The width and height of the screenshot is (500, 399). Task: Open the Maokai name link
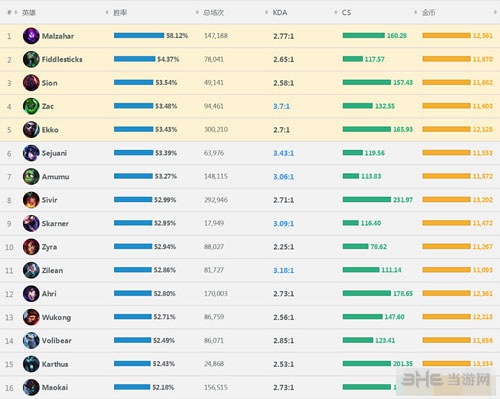tap(55, 387)
